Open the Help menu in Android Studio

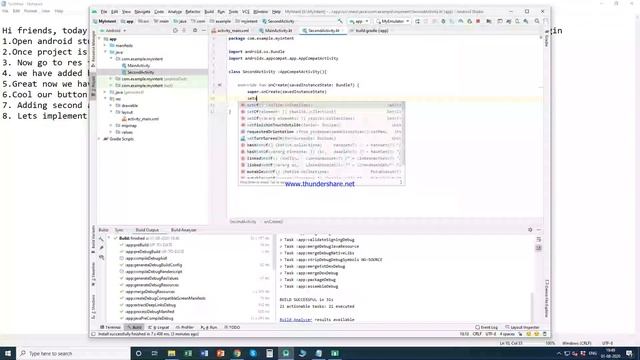[x=276, y=12]
